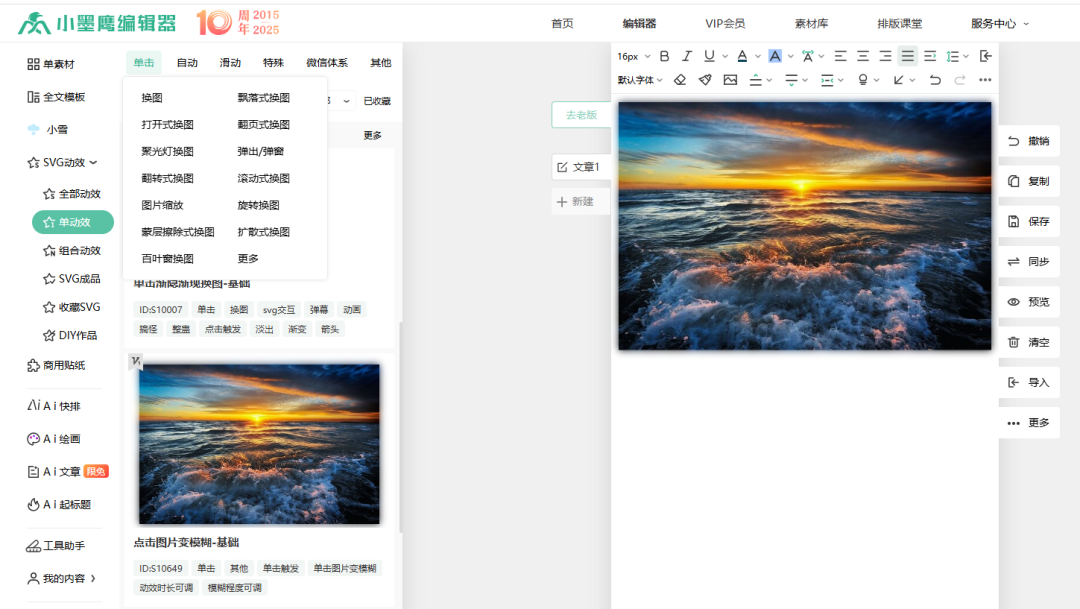The width and height of the screenshot is (1080, 609).
Task: Click the sunset animation thumbnail
Action: tap(258, 442)
